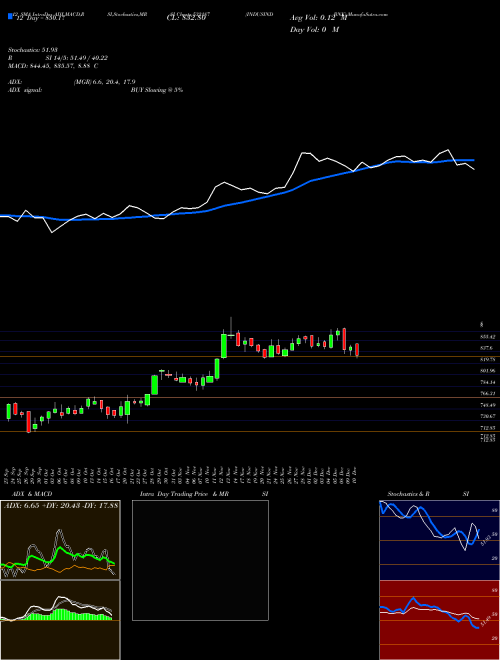Click the 837.6 price axis label

(x=487, y=348)
